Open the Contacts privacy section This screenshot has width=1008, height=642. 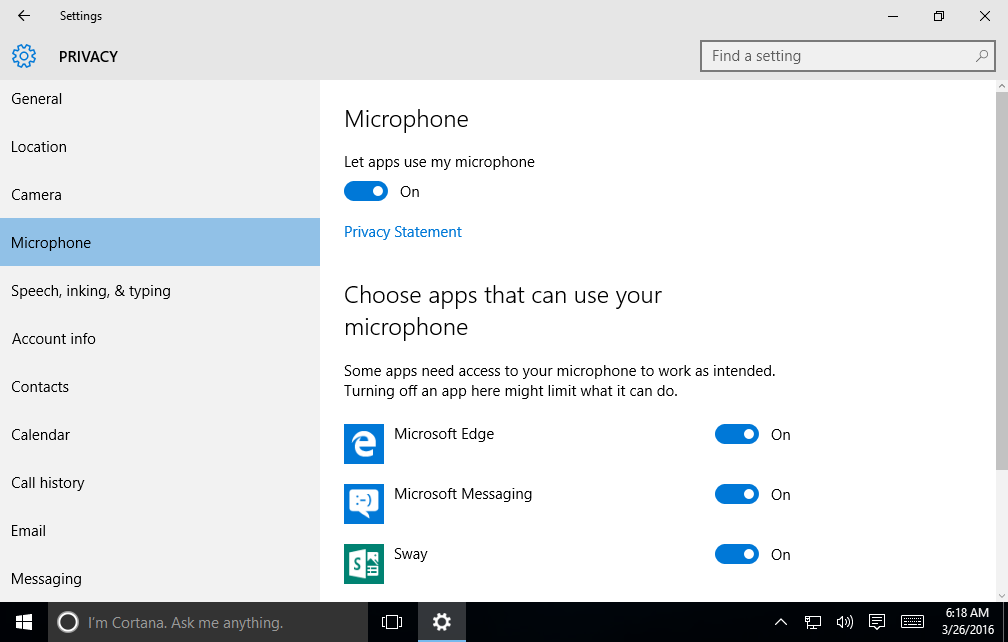tap(159, 387)
